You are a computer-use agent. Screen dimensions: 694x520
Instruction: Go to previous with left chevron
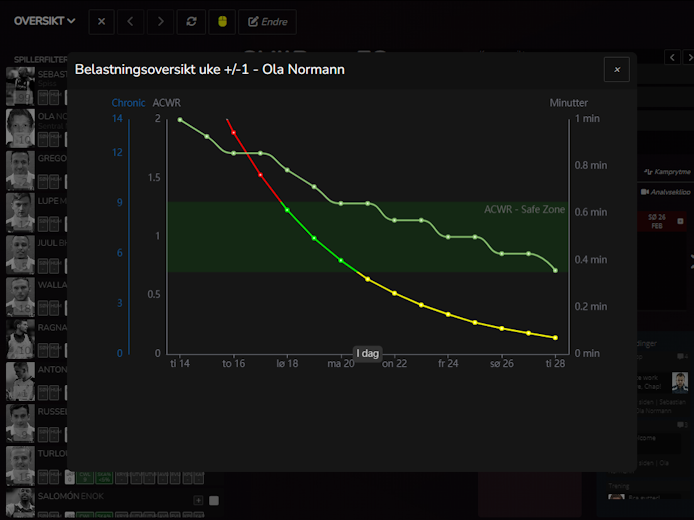pos(130,21)
